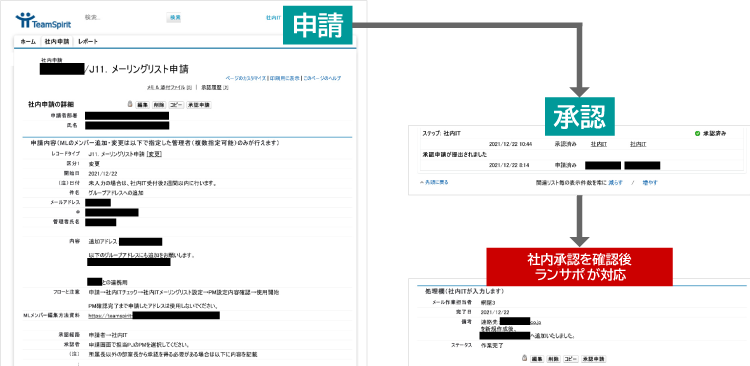The height and width of the screenshot is (366, 750).
Task: Open the ページのカスタマイズ link
Action: pyautogui.click(x=246, y=78)
